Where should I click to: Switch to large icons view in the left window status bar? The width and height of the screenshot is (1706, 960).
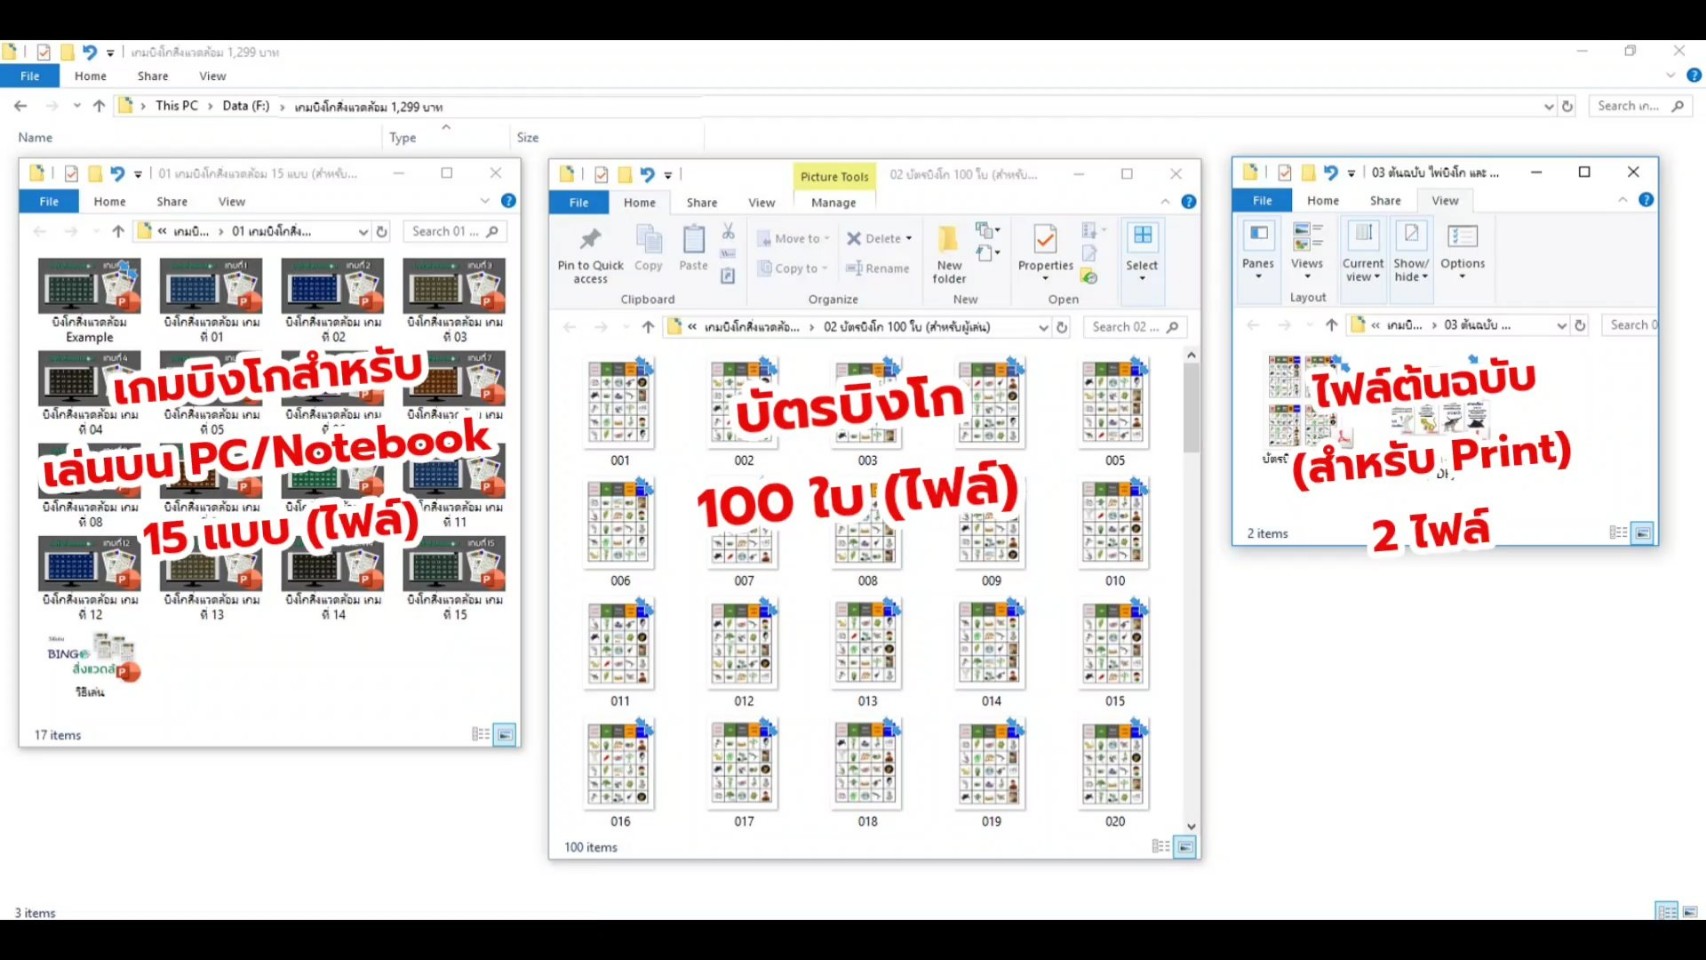pos(505,735)
